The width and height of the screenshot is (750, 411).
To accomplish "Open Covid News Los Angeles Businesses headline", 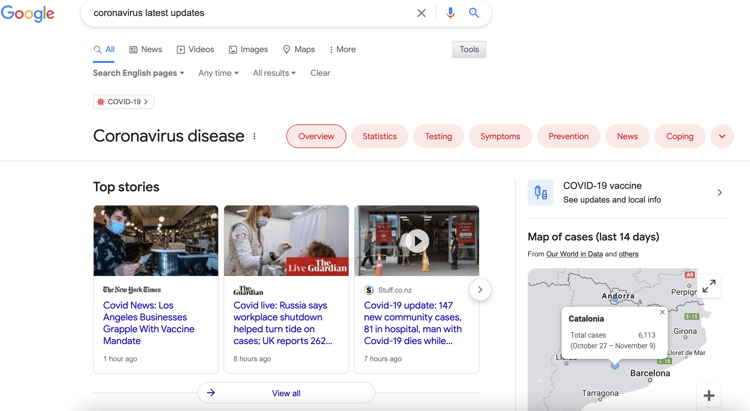I will (149, 323).
